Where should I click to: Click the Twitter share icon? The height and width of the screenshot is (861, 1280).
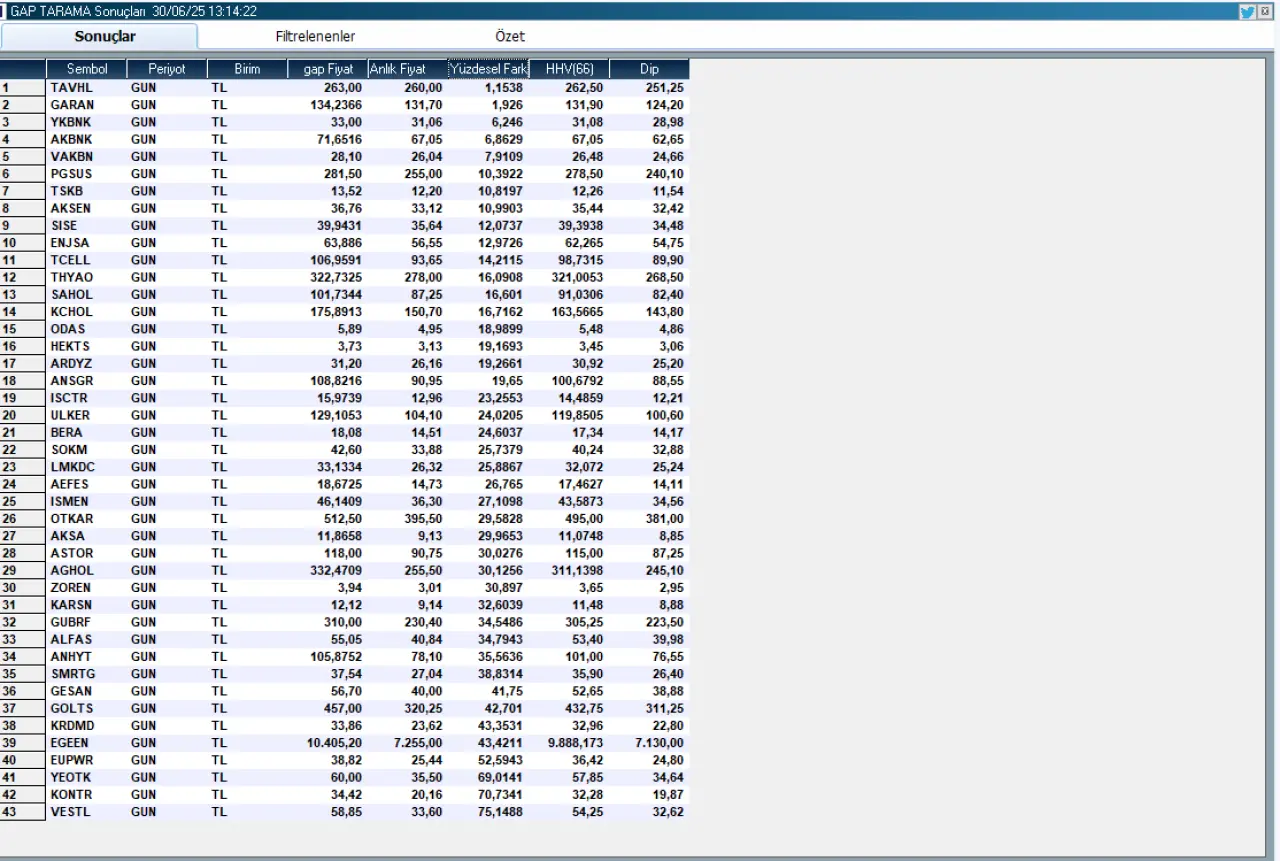(1247, 12)
